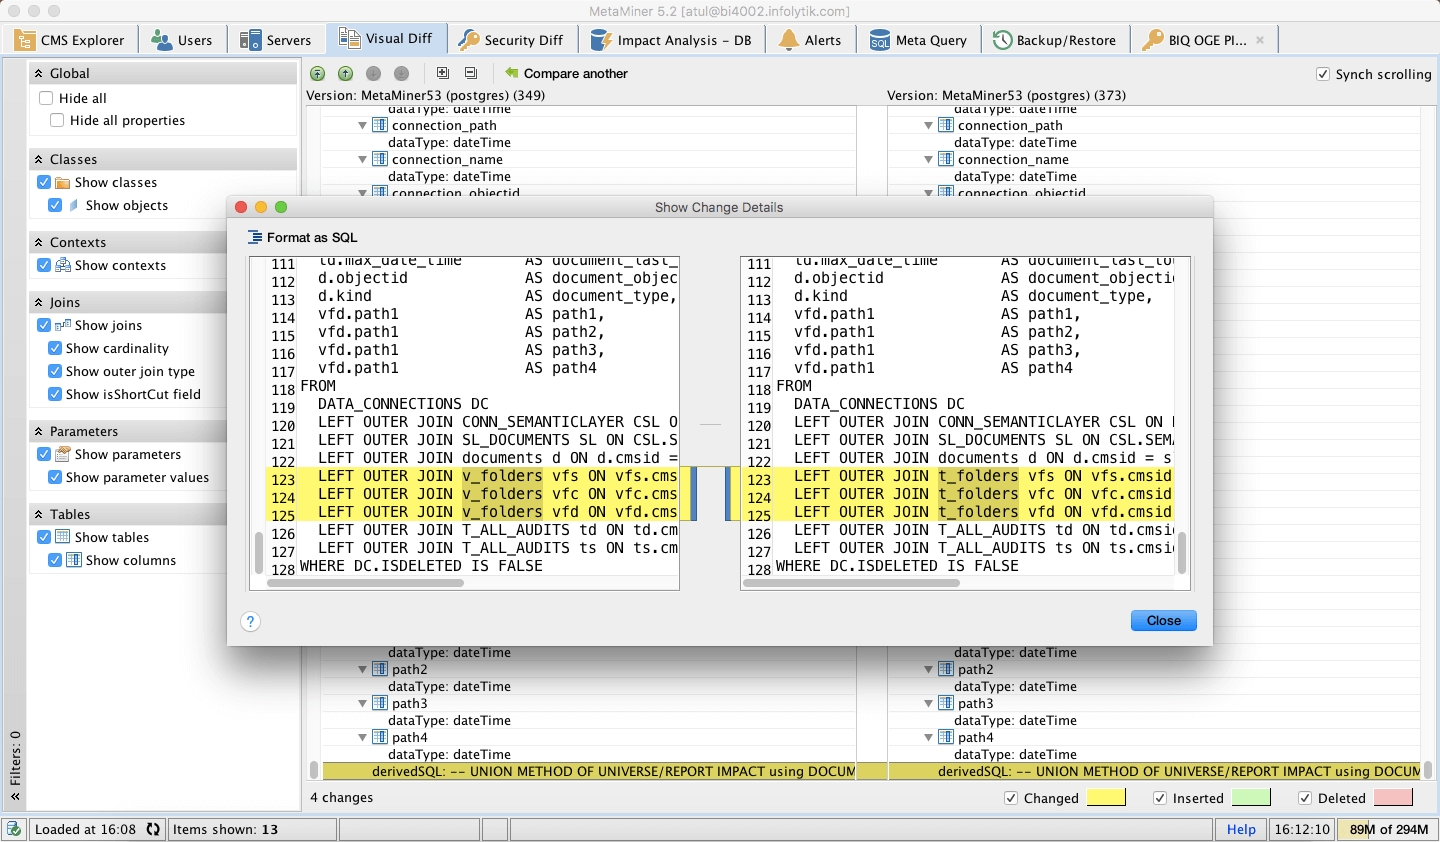The height and width of the screenshot is (842, 1440).
Task: Click the contexts icon beside Show contexts
Action: click(x=63, y=265)
